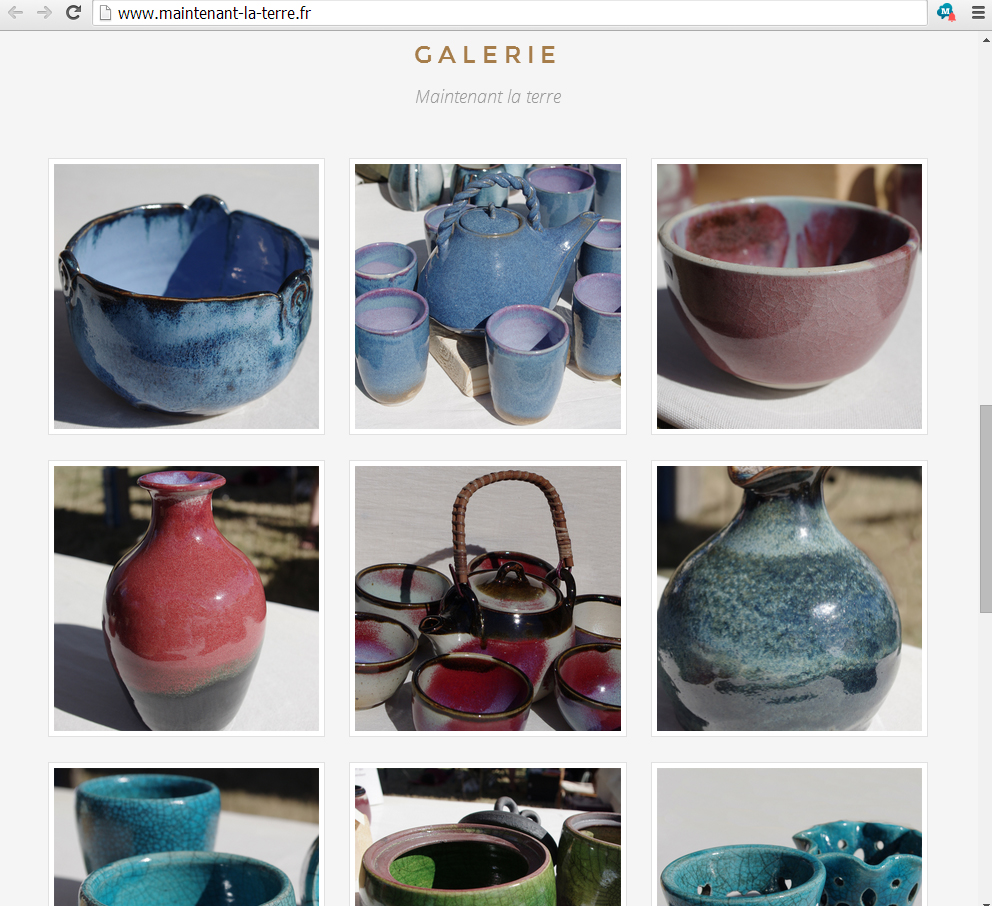Click the scrollbar up arrow
The width and height of the screenshot is (992, 906).
click(x=986, y=40)
